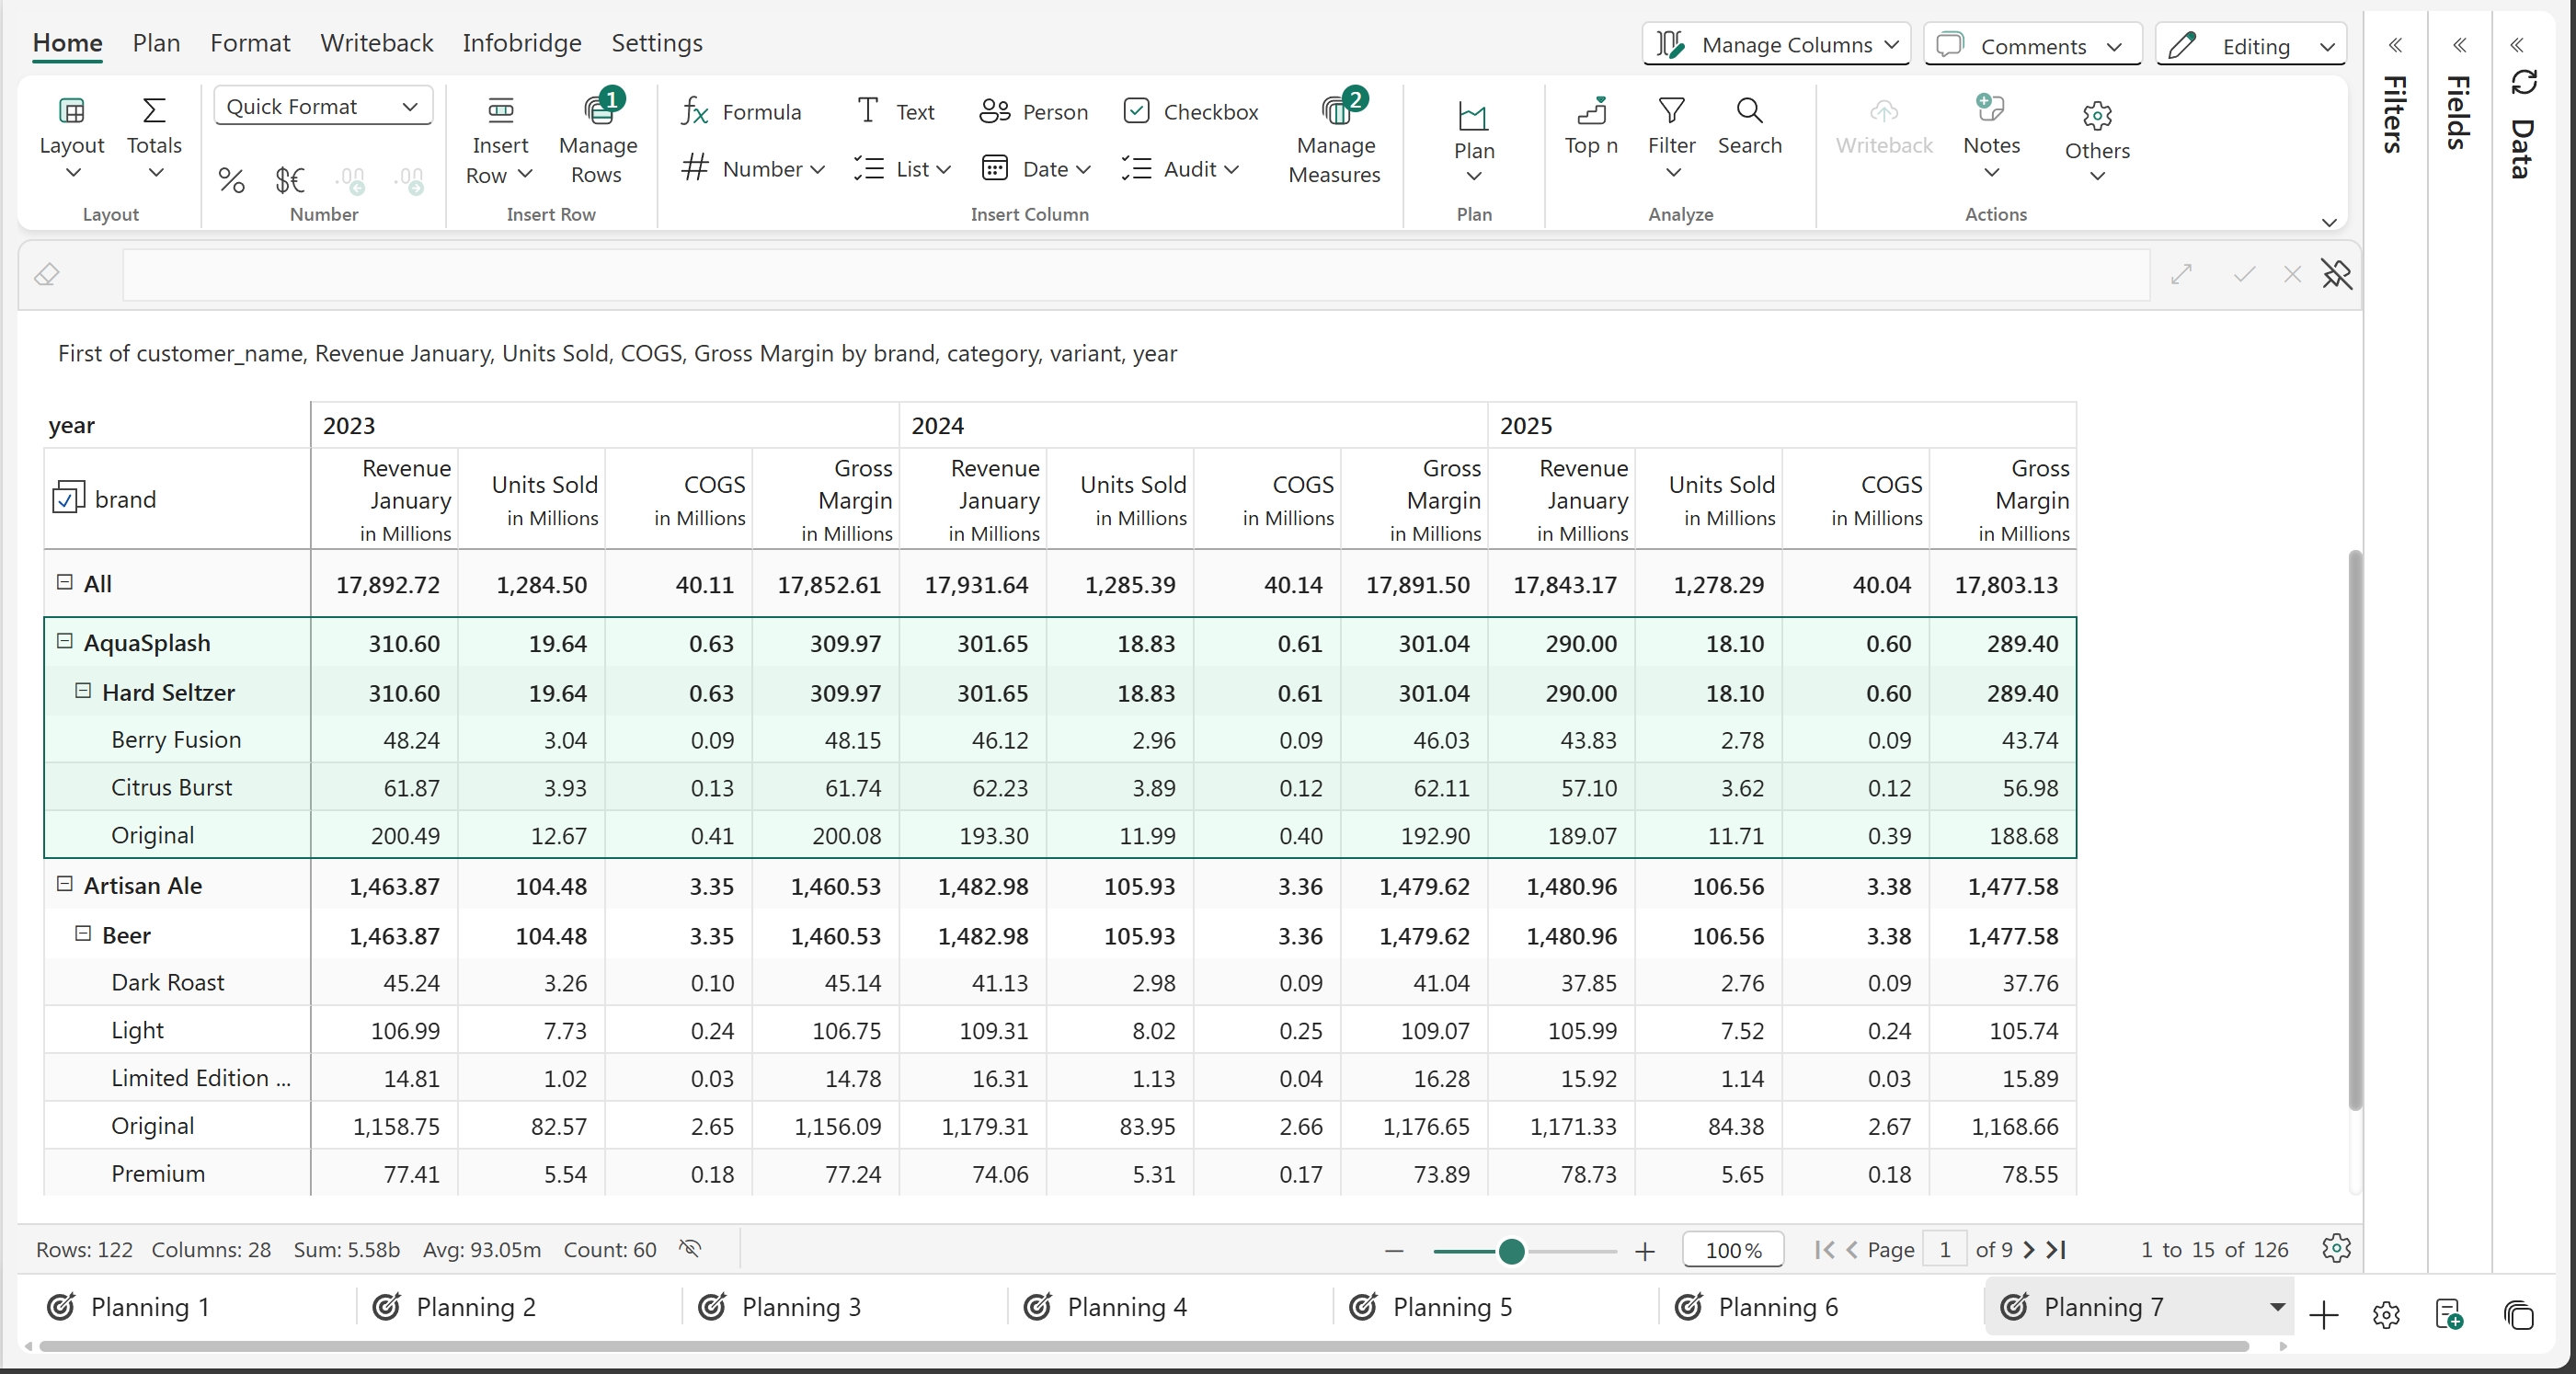
Task: Adjust the zoom slider handle
Action: click(x=1511, y=1250)
